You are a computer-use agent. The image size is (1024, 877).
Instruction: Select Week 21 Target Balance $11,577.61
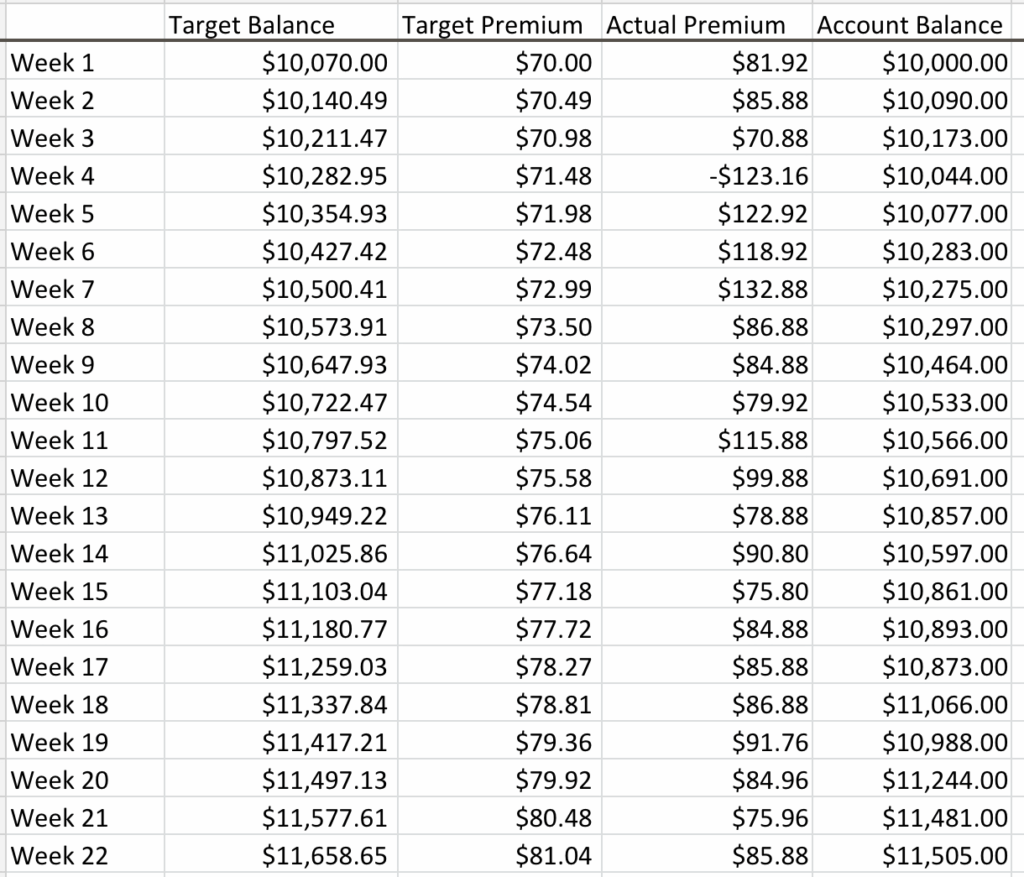click(324, 818)
